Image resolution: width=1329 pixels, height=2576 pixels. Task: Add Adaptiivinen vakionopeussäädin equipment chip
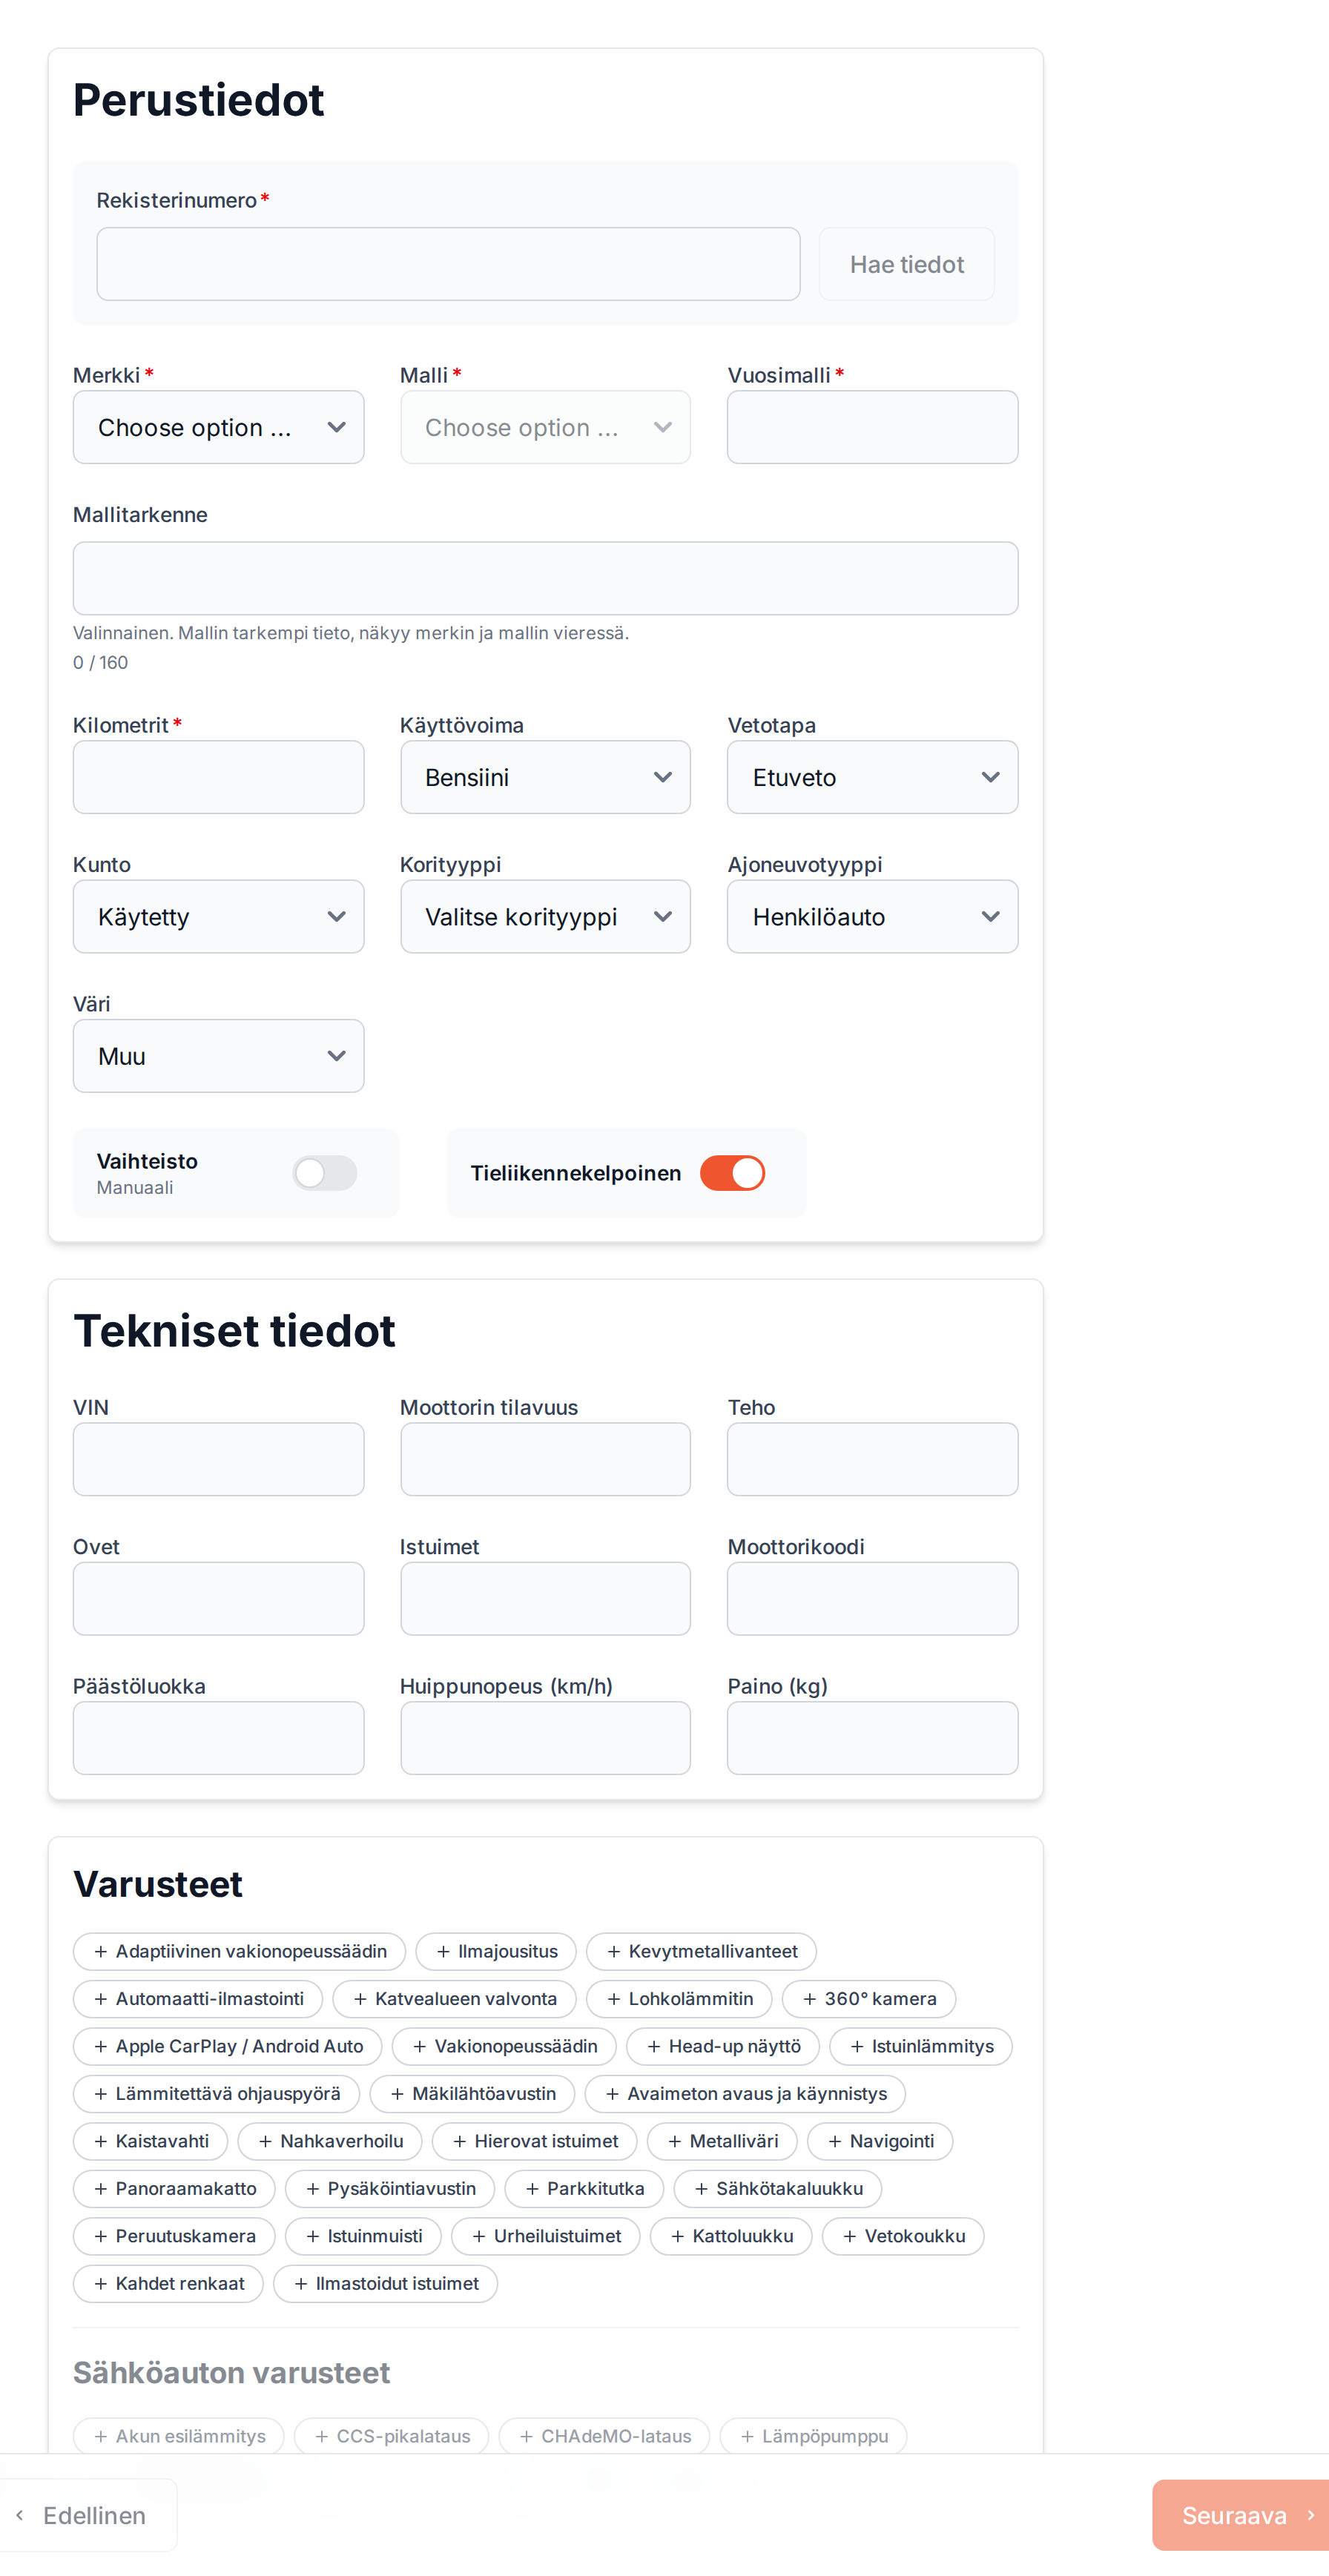click(x=239, y=1951)
